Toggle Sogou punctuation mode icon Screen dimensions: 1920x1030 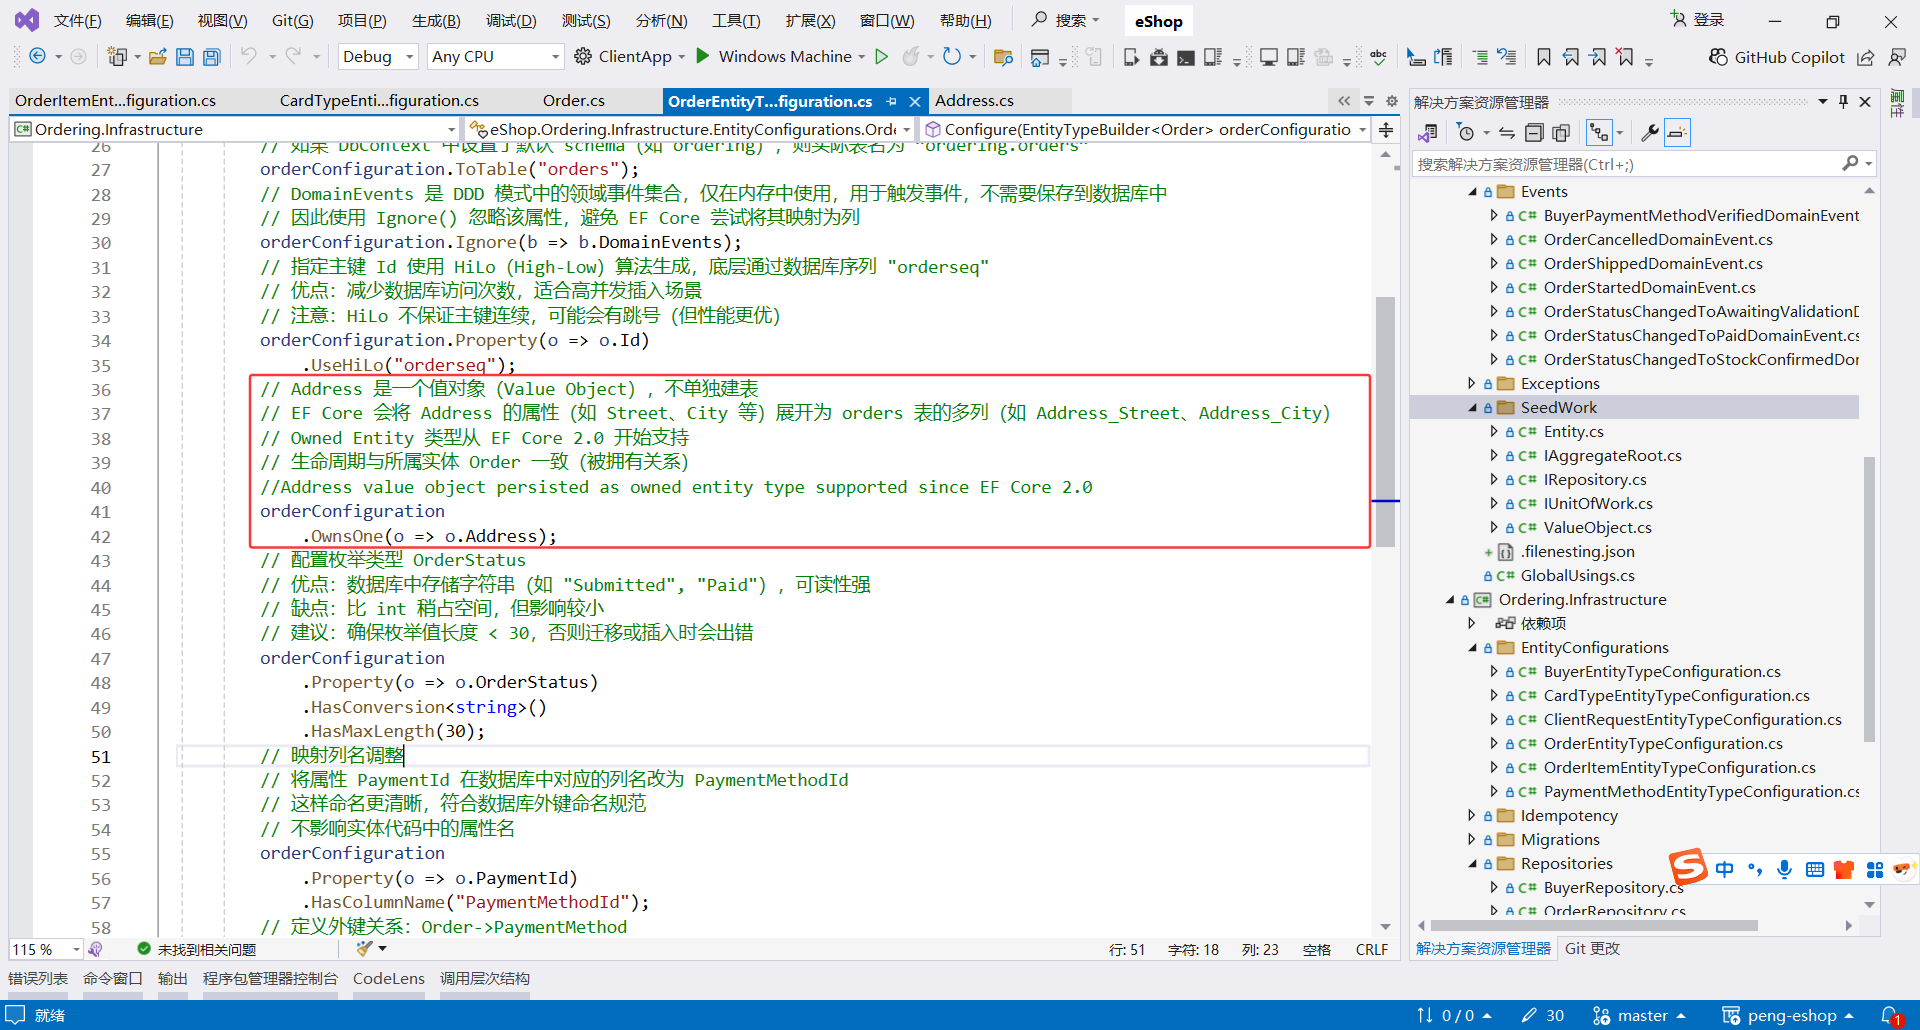[x=1755, y=869]
